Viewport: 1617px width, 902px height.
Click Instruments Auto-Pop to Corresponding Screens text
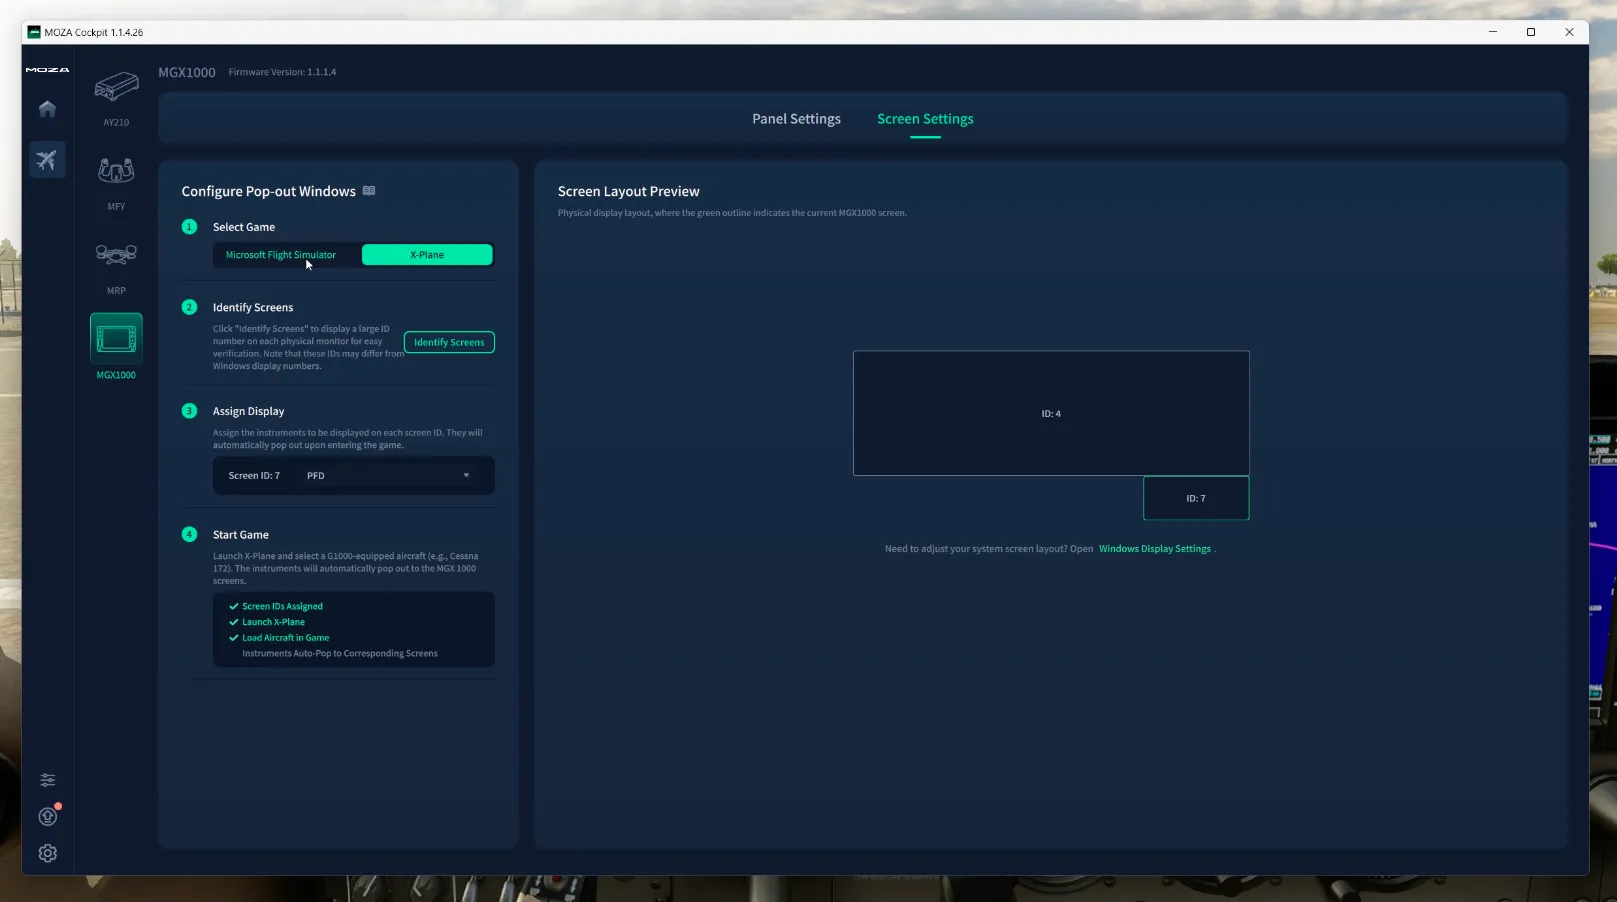coord(340,654)
